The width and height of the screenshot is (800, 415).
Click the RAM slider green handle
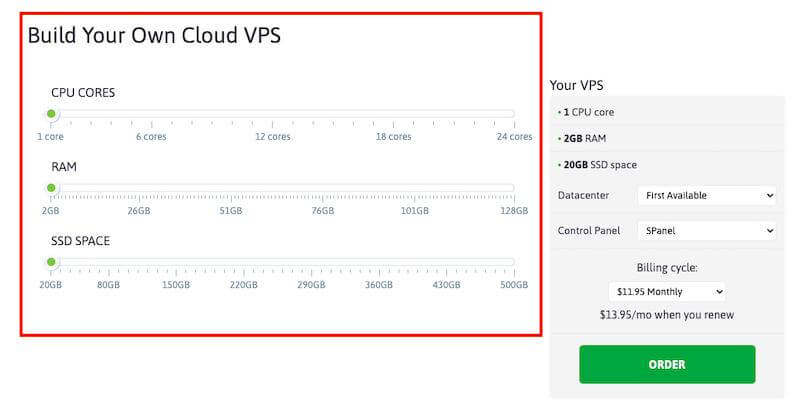(51, 188)
